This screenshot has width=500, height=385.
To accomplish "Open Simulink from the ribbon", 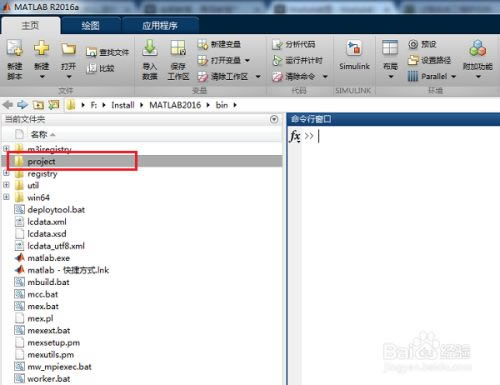I will [x=354, y=49].
